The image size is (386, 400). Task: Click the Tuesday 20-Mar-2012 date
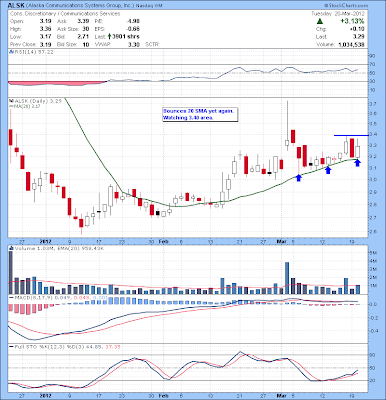(x=338, y=14)
